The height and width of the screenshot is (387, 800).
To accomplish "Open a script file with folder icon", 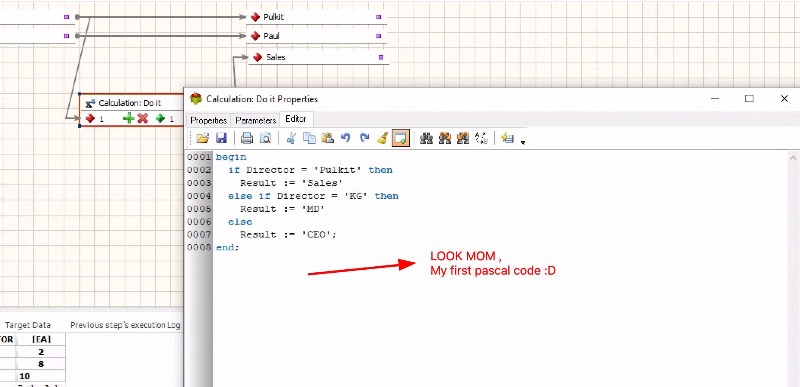I will [x=203, y=138].
